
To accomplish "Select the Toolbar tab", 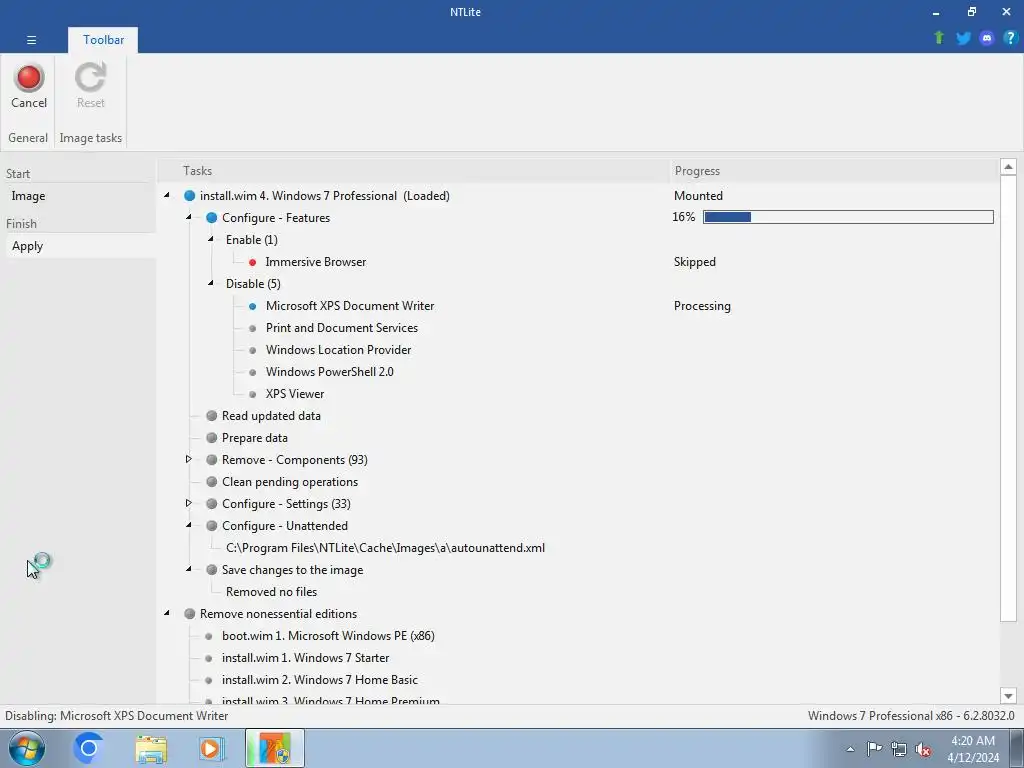I will (x=103, y=40).
